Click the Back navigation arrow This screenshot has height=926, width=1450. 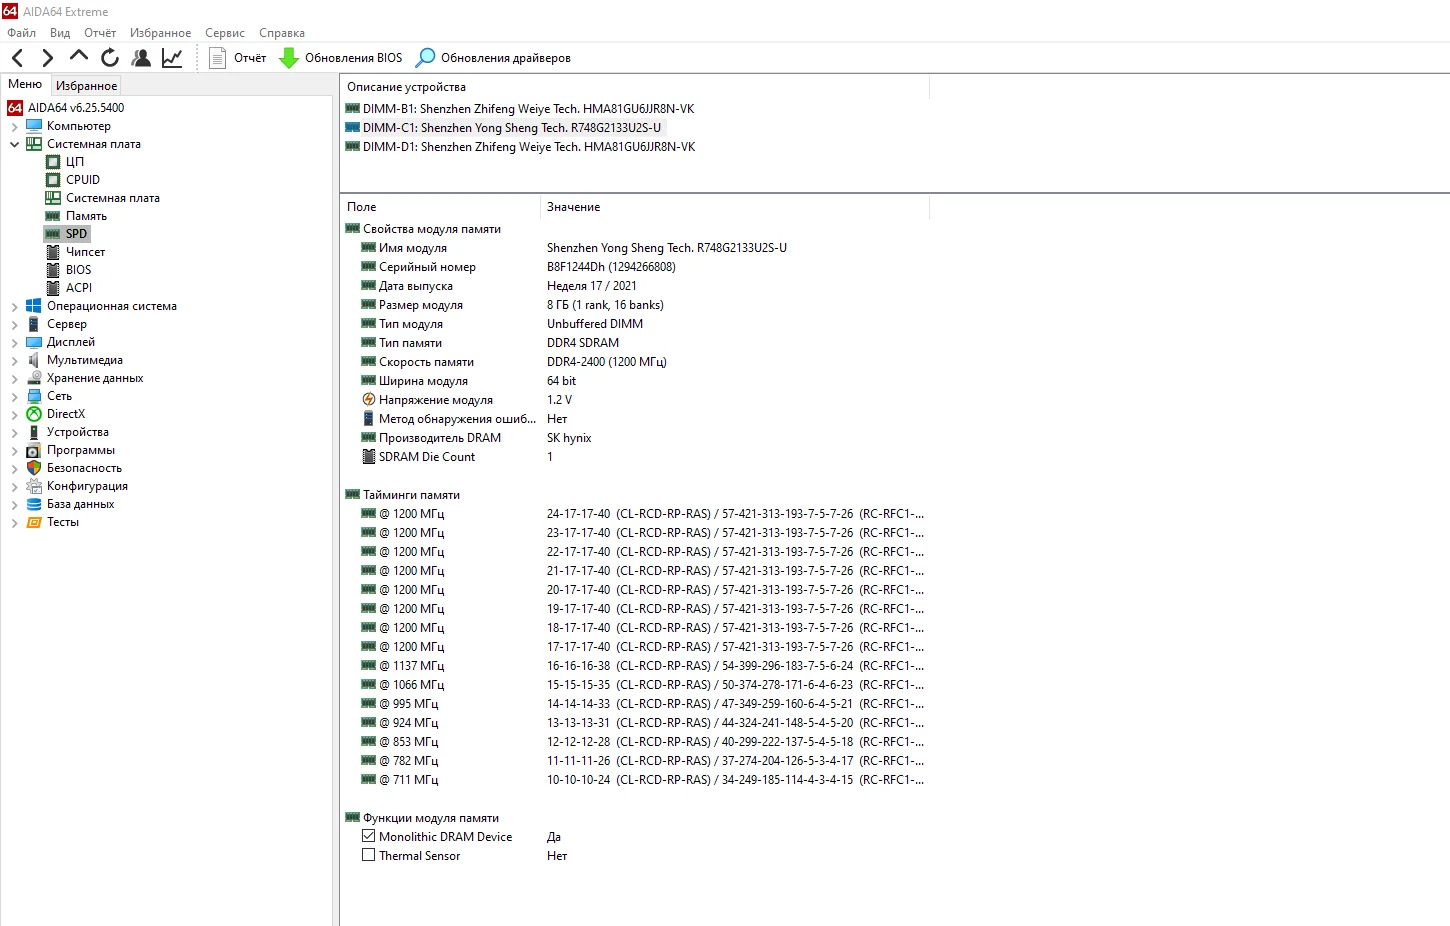pyautogui.click(x=17, y=58)
